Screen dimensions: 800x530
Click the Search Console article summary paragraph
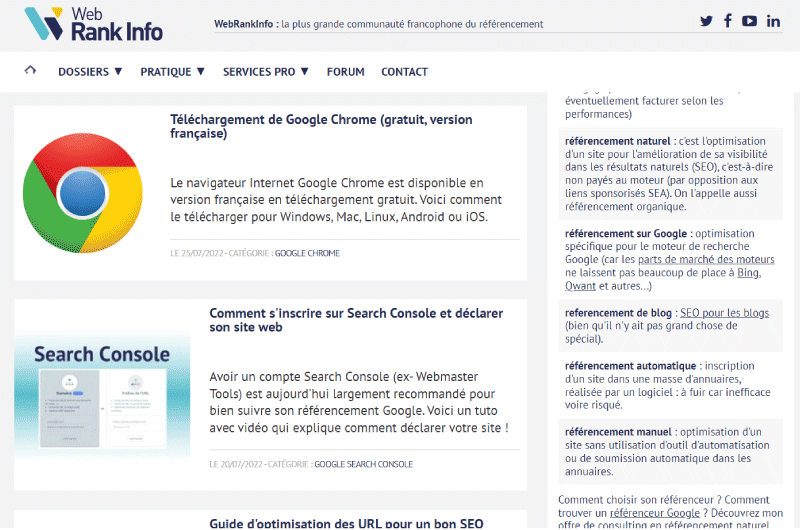pyautogui.click(x=359, y=402)
